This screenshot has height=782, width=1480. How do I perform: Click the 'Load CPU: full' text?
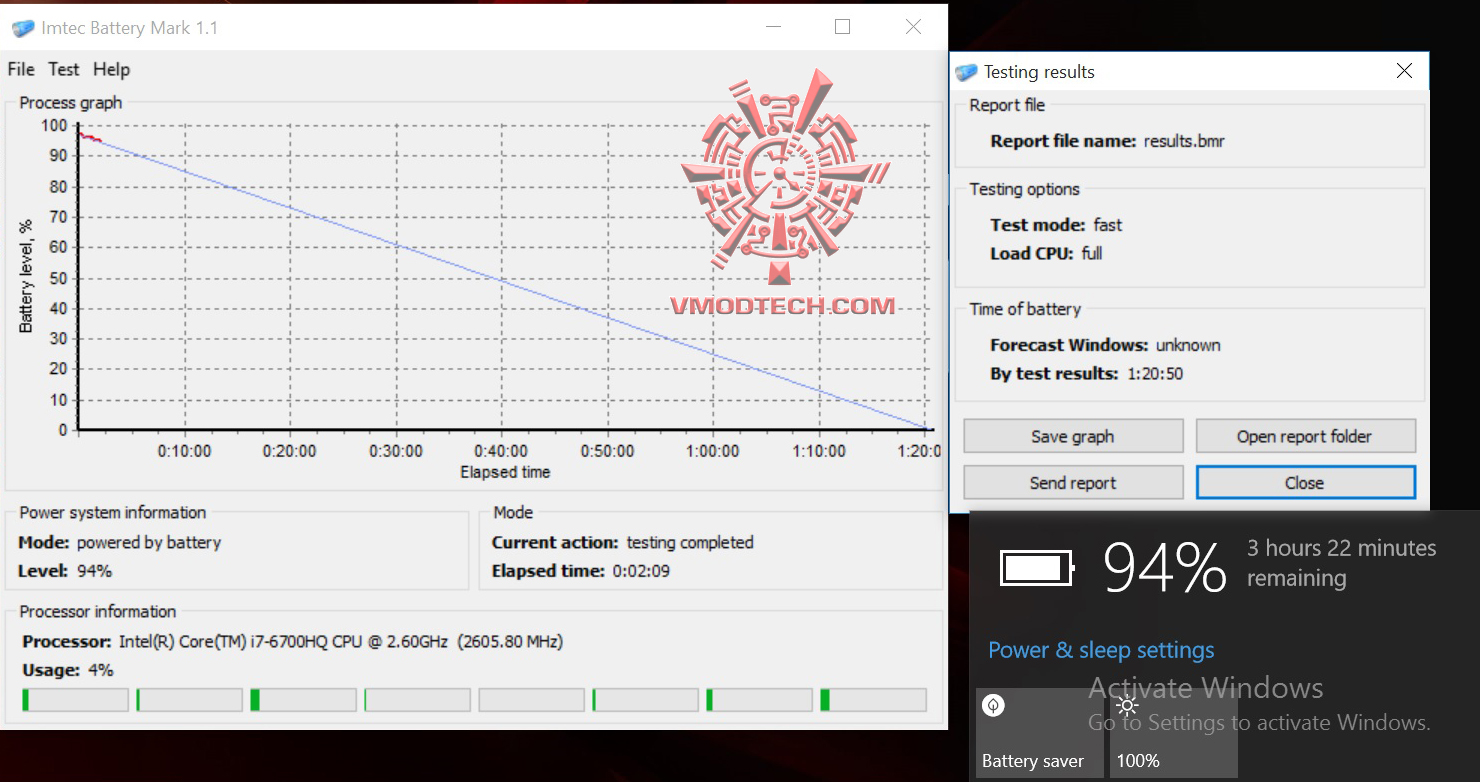point(1046,253)
